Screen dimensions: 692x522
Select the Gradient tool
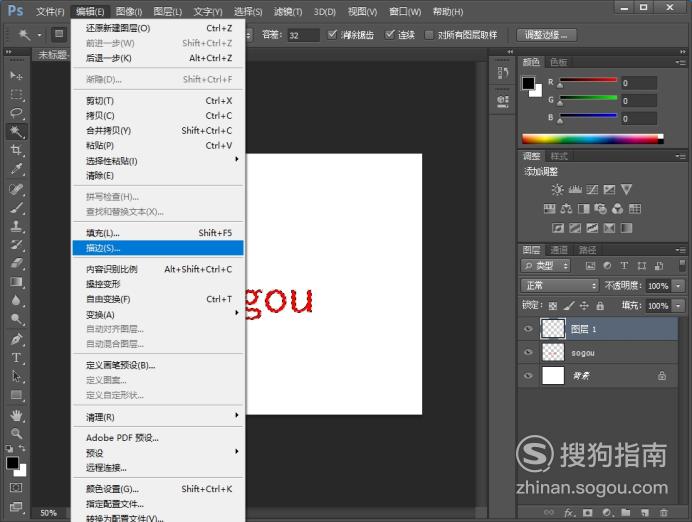coord(16,282)
